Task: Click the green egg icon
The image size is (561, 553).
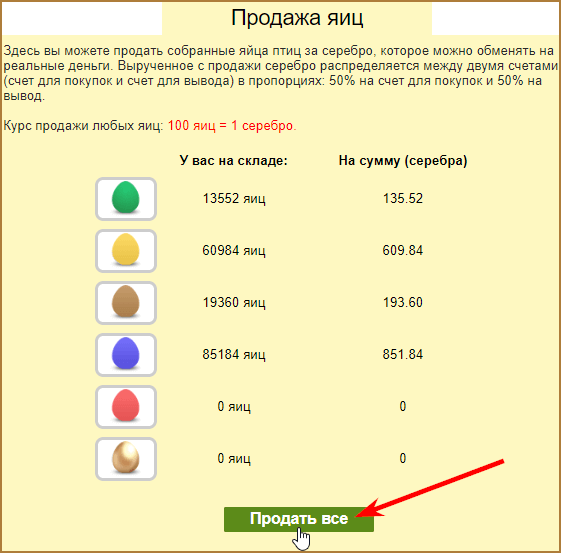Action: (126, 199)
